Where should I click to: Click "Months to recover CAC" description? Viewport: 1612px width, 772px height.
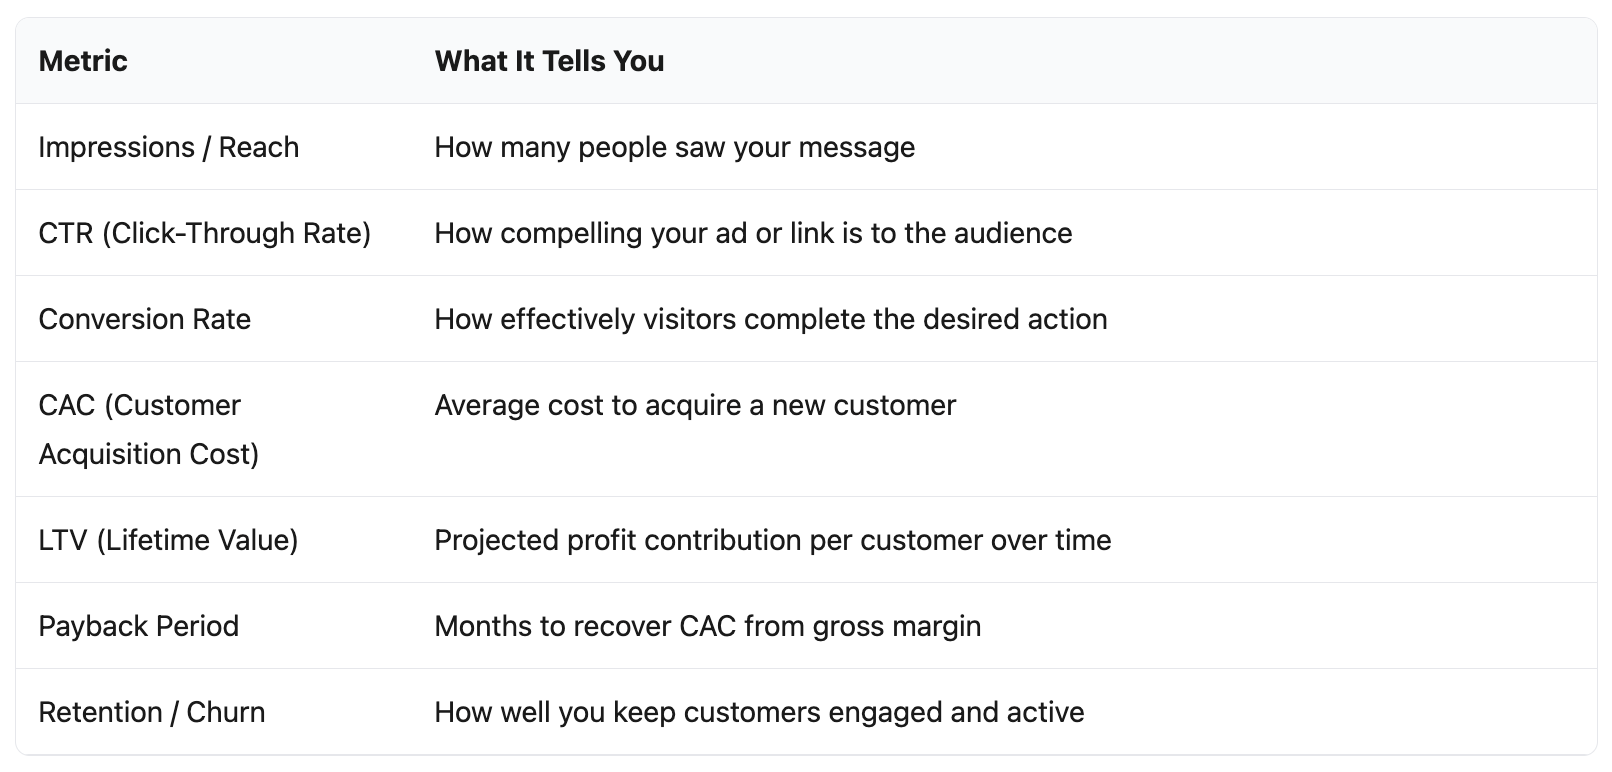pyautogui.click(x=707, y=626)
